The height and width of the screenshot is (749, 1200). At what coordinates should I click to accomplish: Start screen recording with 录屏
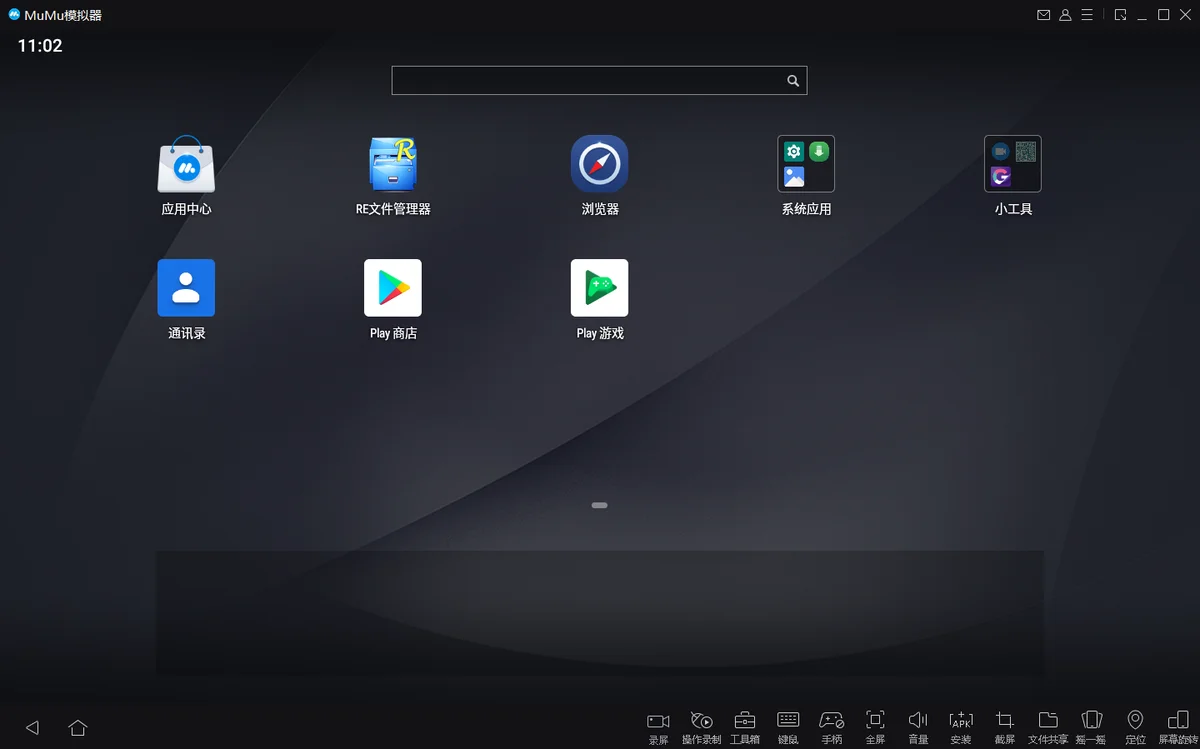658,727
